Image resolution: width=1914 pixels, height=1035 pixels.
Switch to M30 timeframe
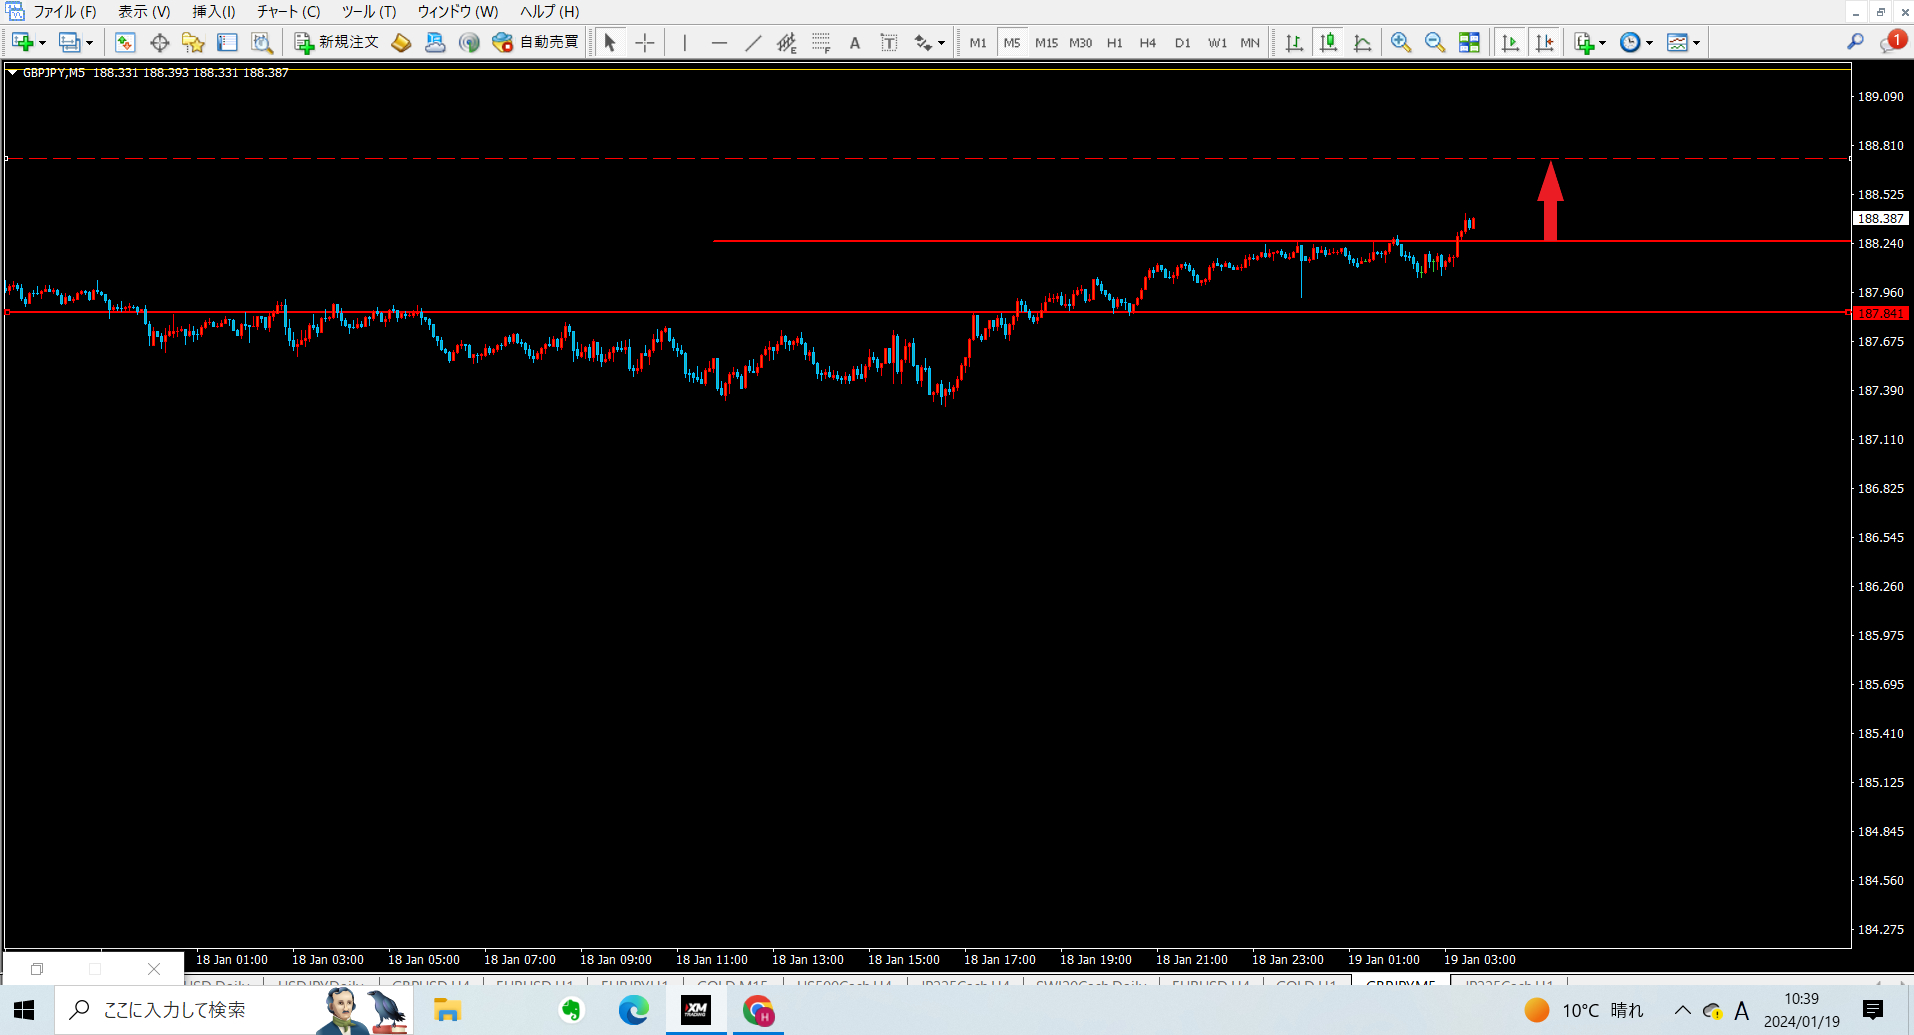click(1080, 42)
